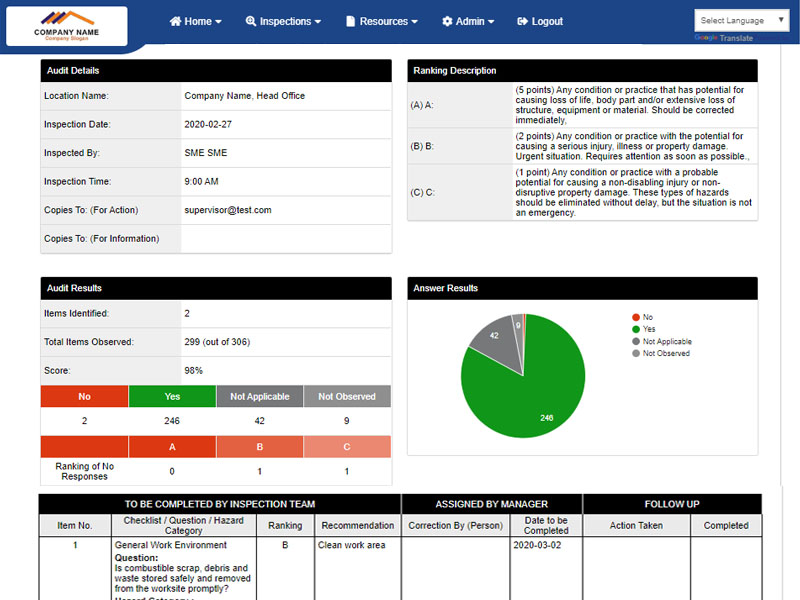Click the Inspections magnifier icon
The width and height of the screenshot is (800, 600).
coord(250,21)
